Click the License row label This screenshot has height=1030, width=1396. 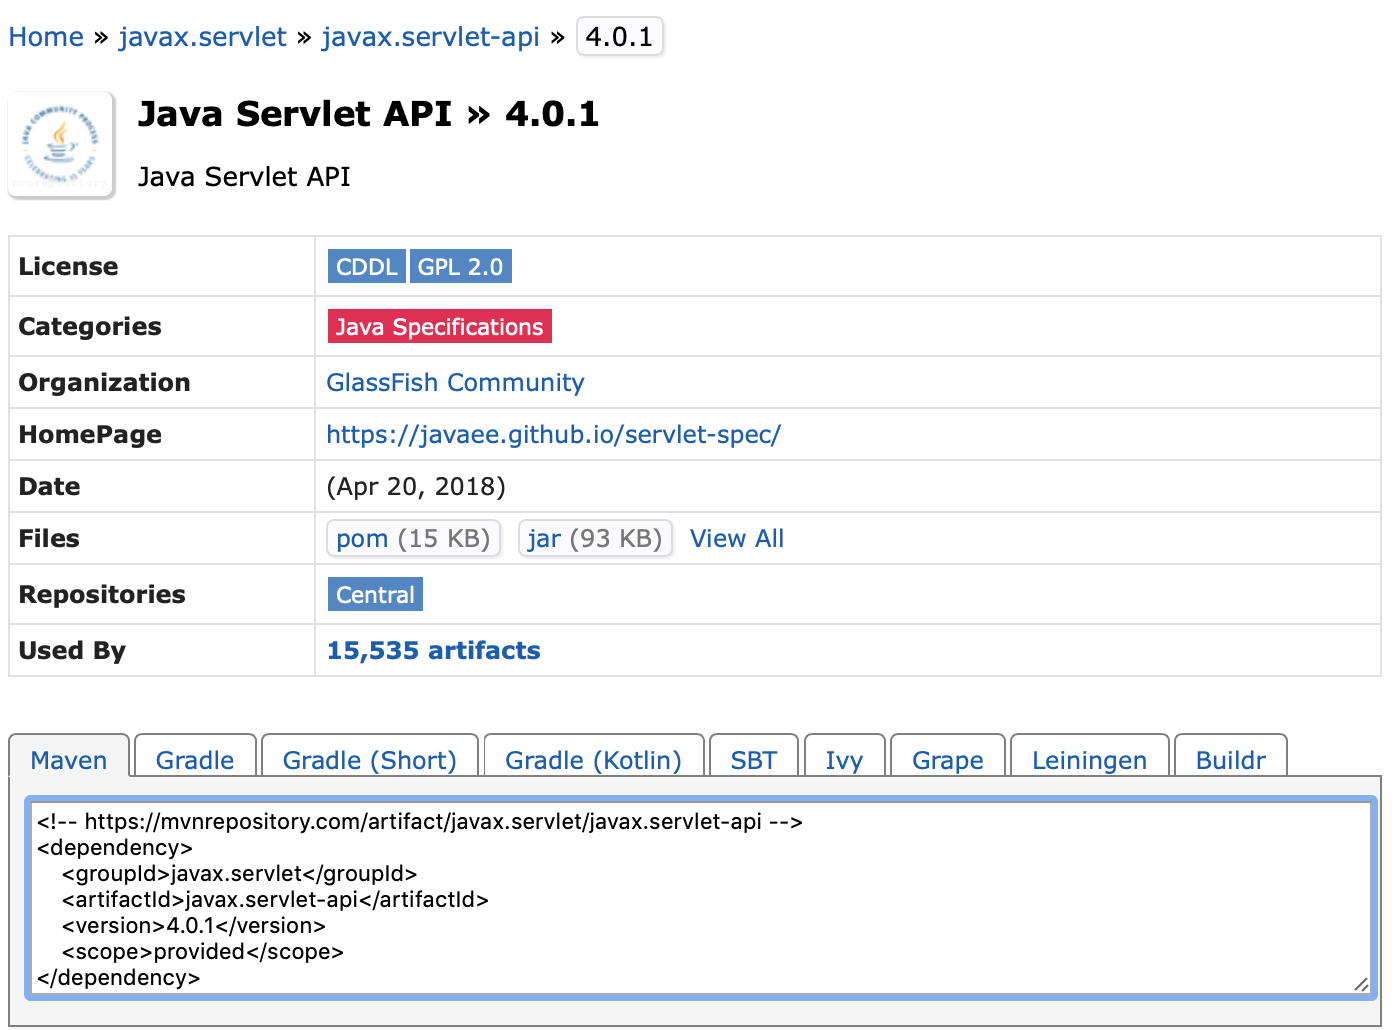tap(68, 266)
